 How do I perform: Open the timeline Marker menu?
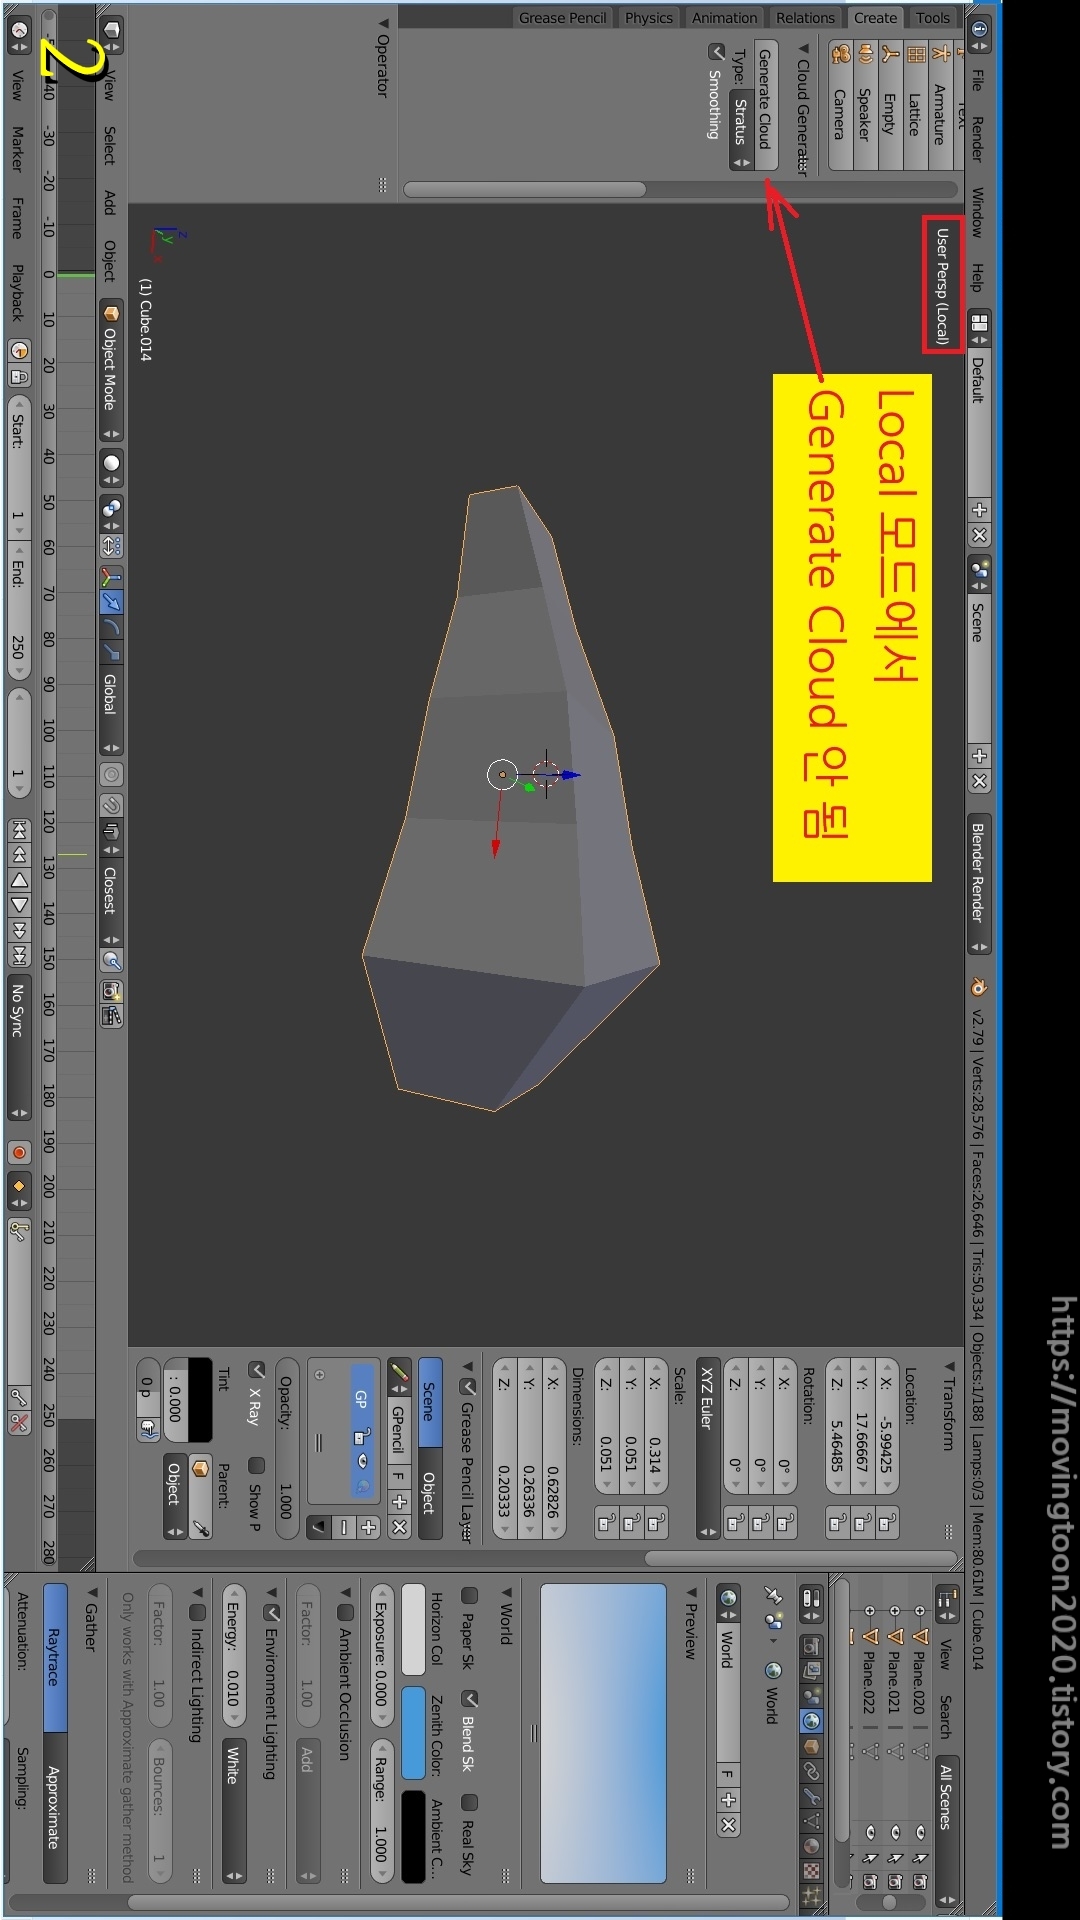(17, 148)
